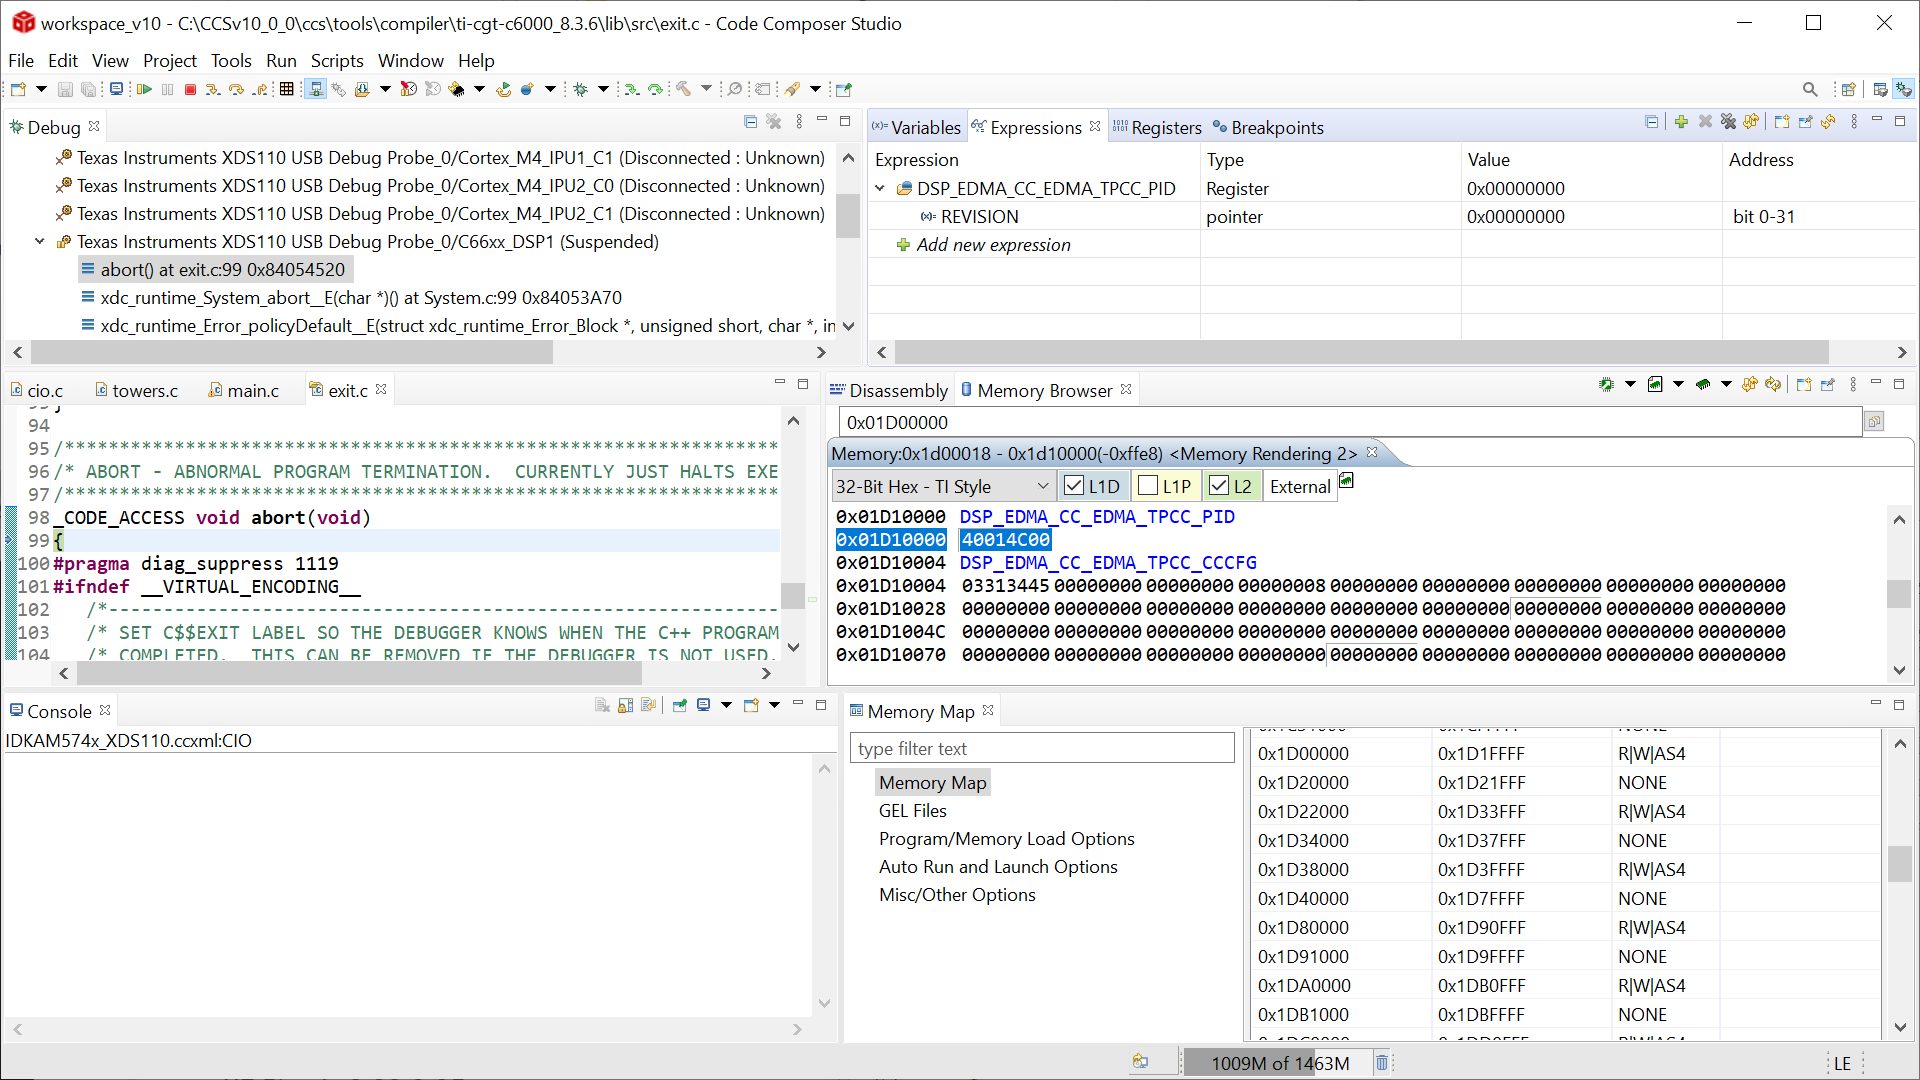The image size is (1920, 1080).
Task: Click the Step Return toolbar icon
Action: pos(260,90)
